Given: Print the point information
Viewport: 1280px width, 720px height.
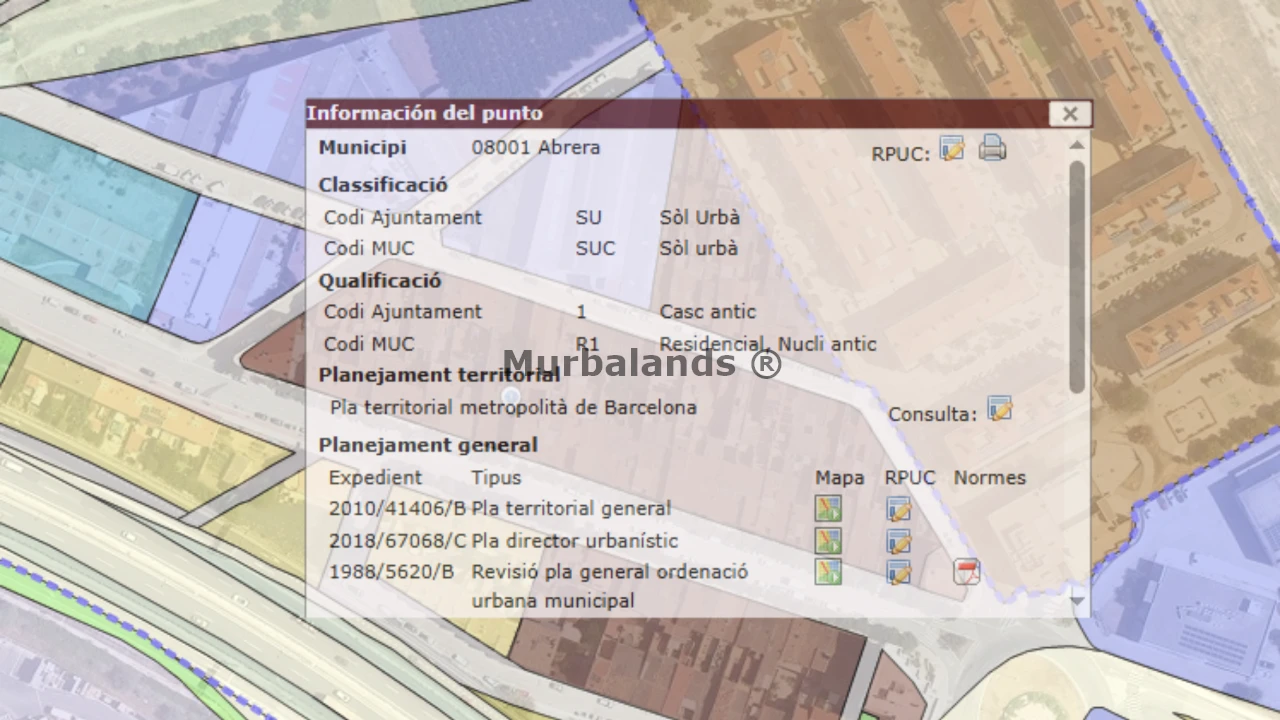Looking at the screenshot, I should pyautogui.click(x=992, y=149).
